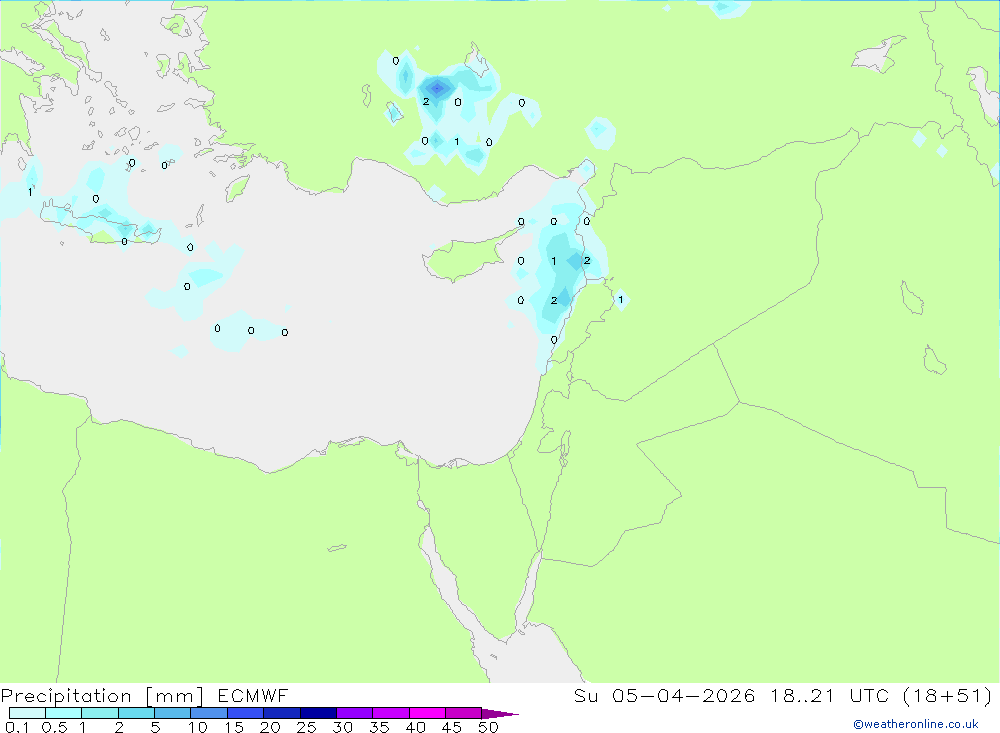Select the 2–5 mm legend color swatch
Image resolution: width=1000 pixels, height=733 pixels.
pyautogui.click(x=136, y=713)
